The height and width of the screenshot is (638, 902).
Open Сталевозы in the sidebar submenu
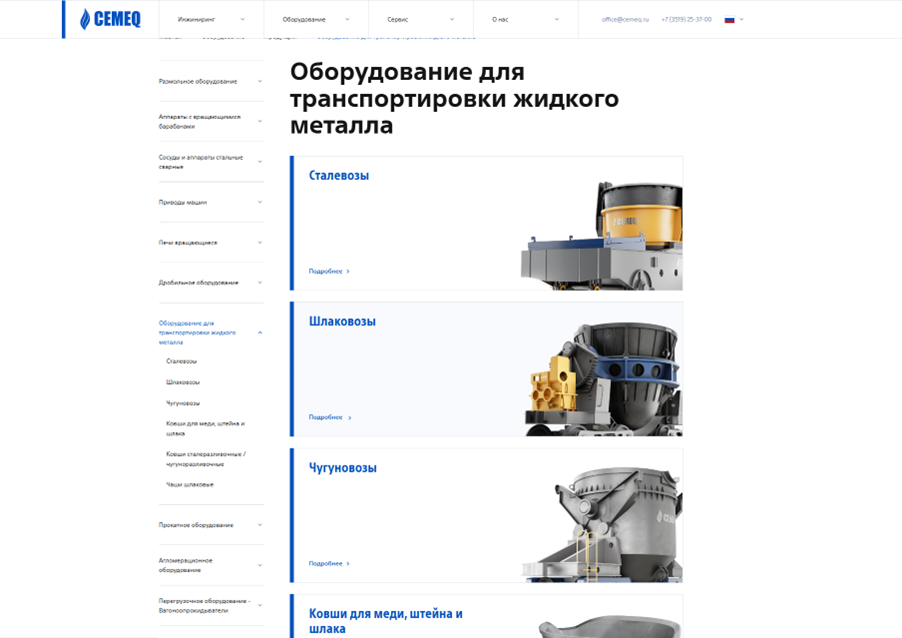[181, 361]
